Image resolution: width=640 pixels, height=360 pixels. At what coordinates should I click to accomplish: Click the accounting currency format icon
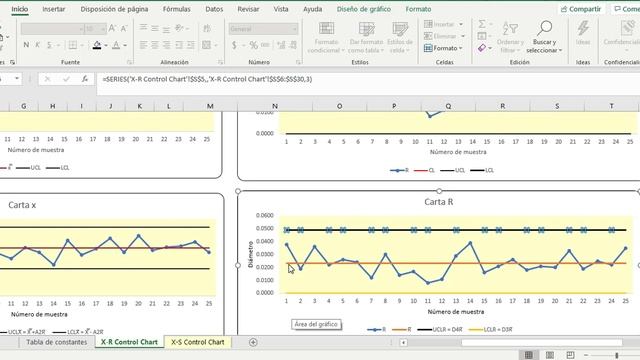(x=234, y=45)
